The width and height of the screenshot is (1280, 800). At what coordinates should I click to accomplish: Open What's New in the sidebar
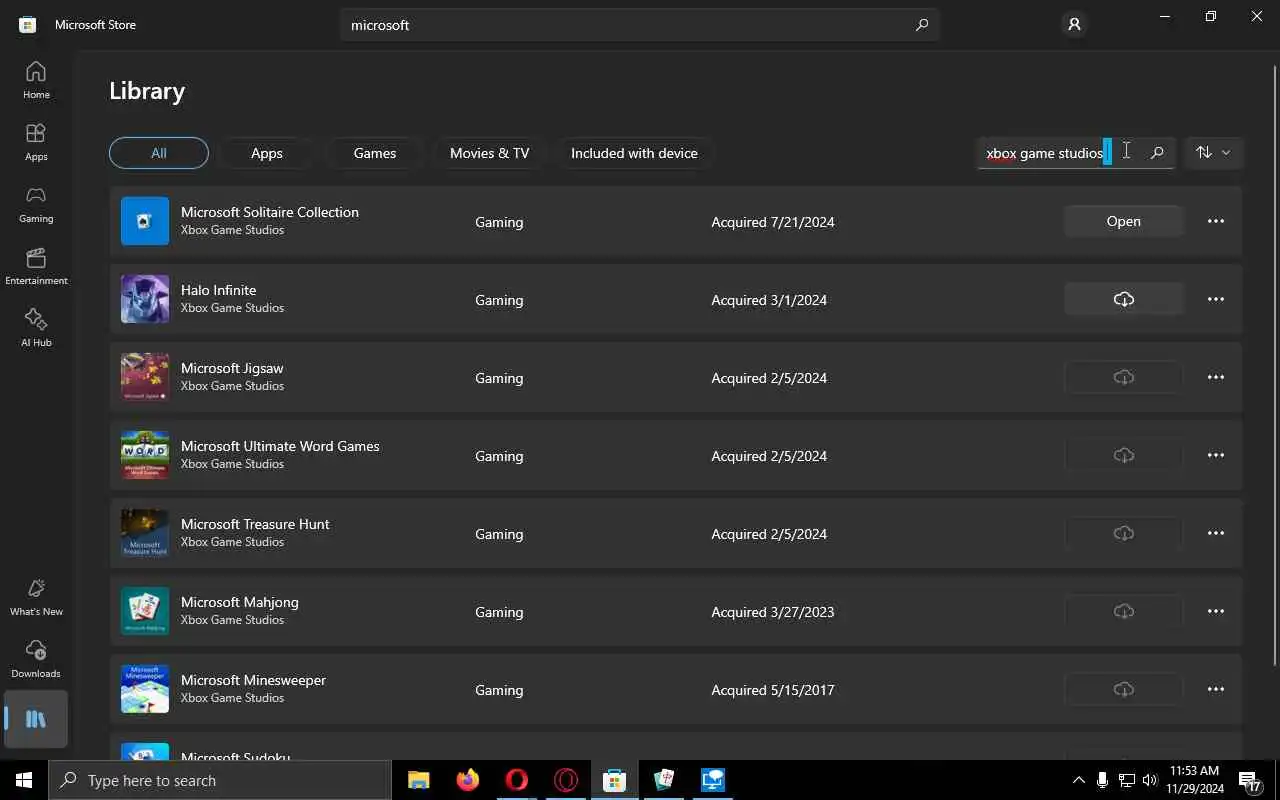36,597
